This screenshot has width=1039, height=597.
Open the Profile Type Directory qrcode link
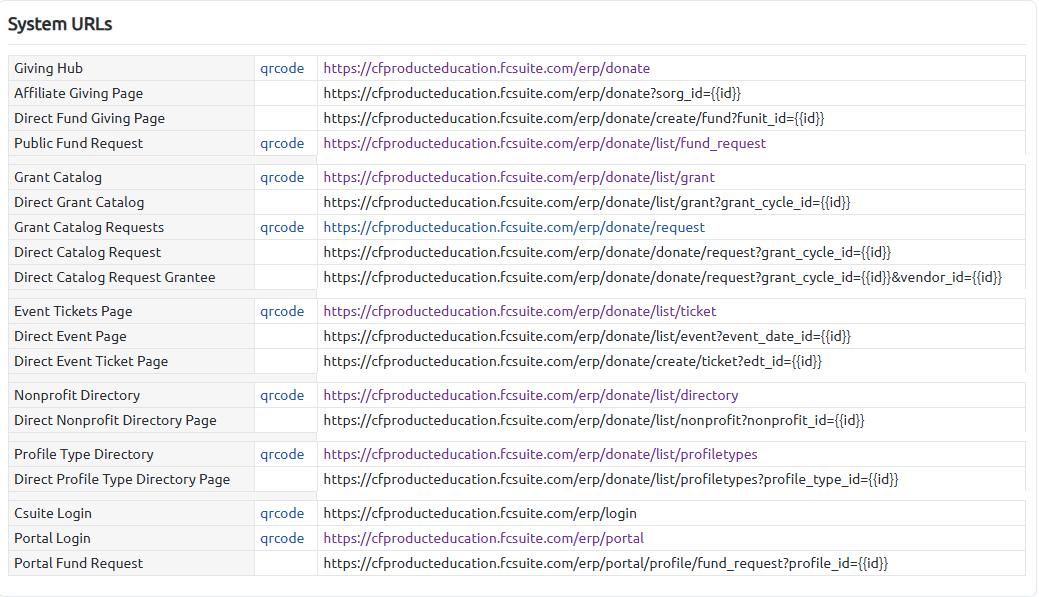pyautogui.click(x=282, y=454)
